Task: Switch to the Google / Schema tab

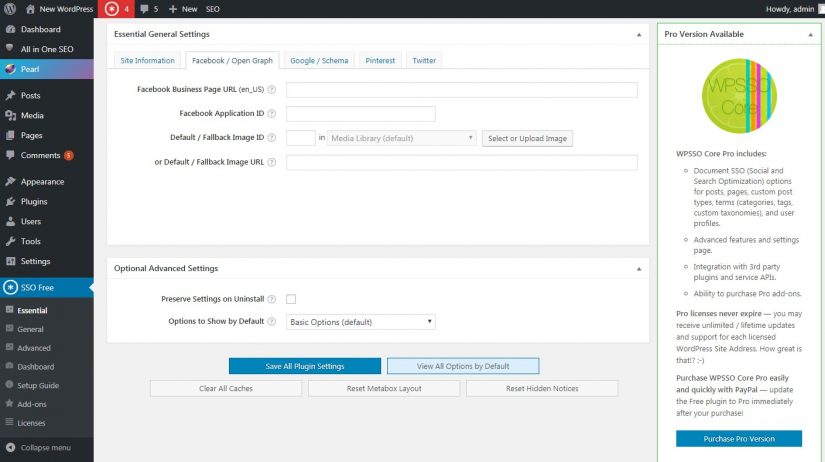Action: point(319,61)
